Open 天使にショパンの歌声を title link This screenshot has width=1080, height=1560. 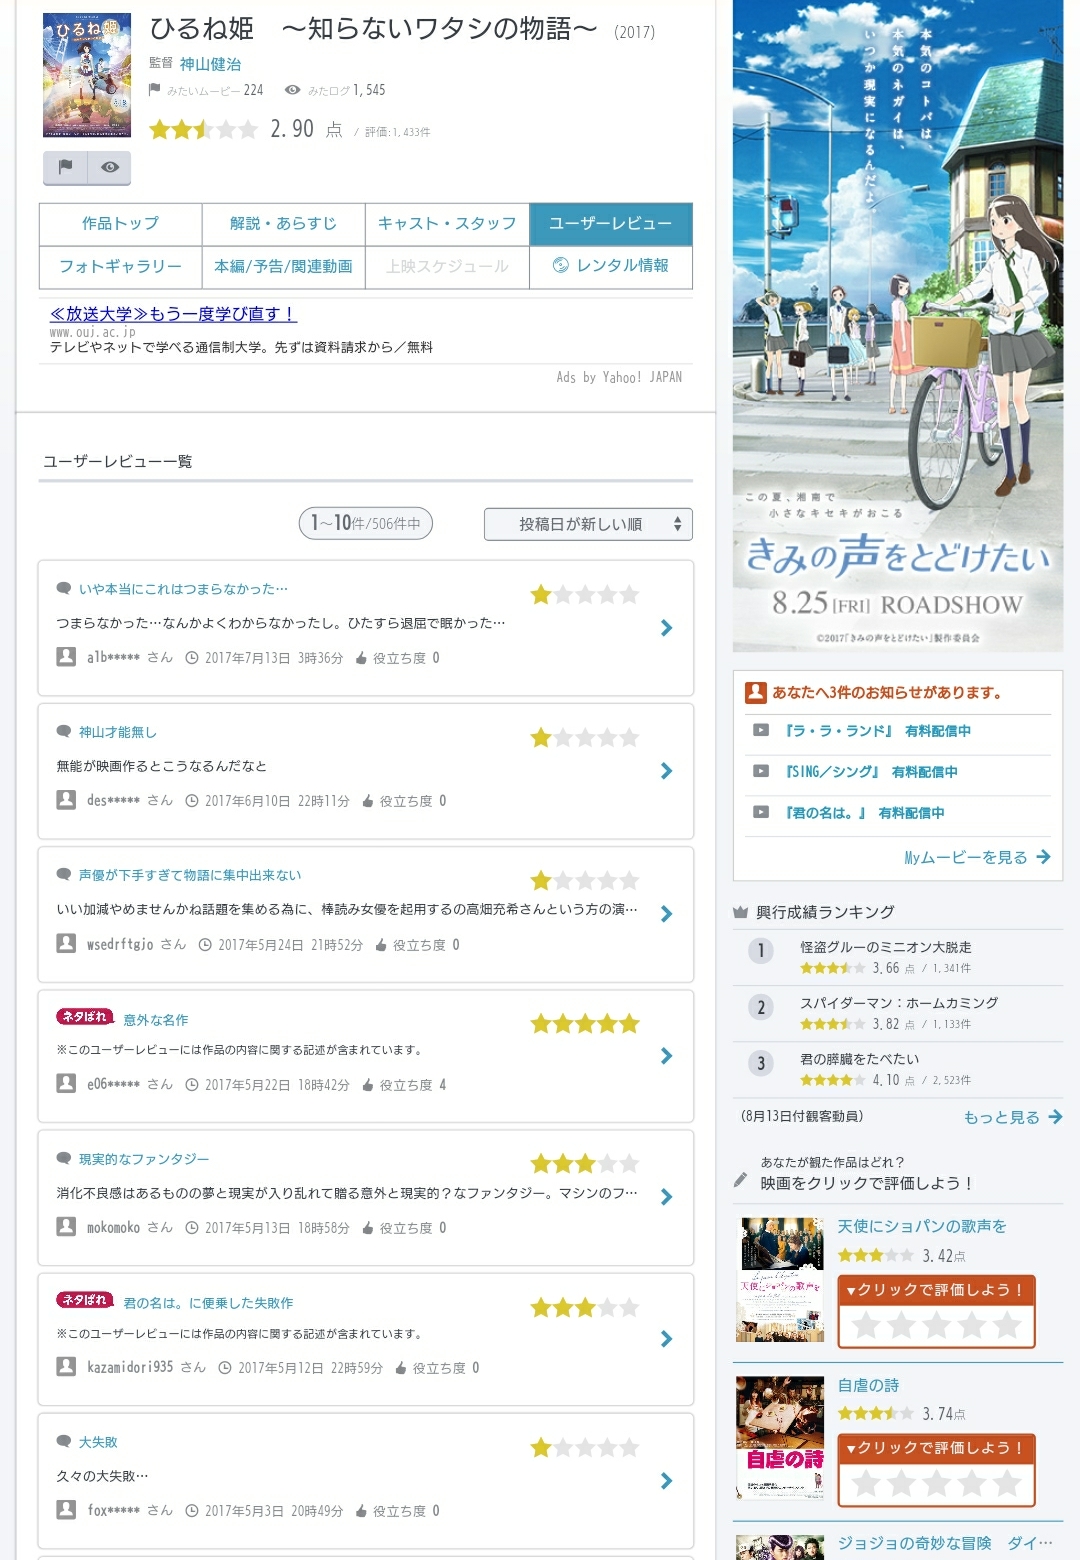click(x=922, y=1226)
